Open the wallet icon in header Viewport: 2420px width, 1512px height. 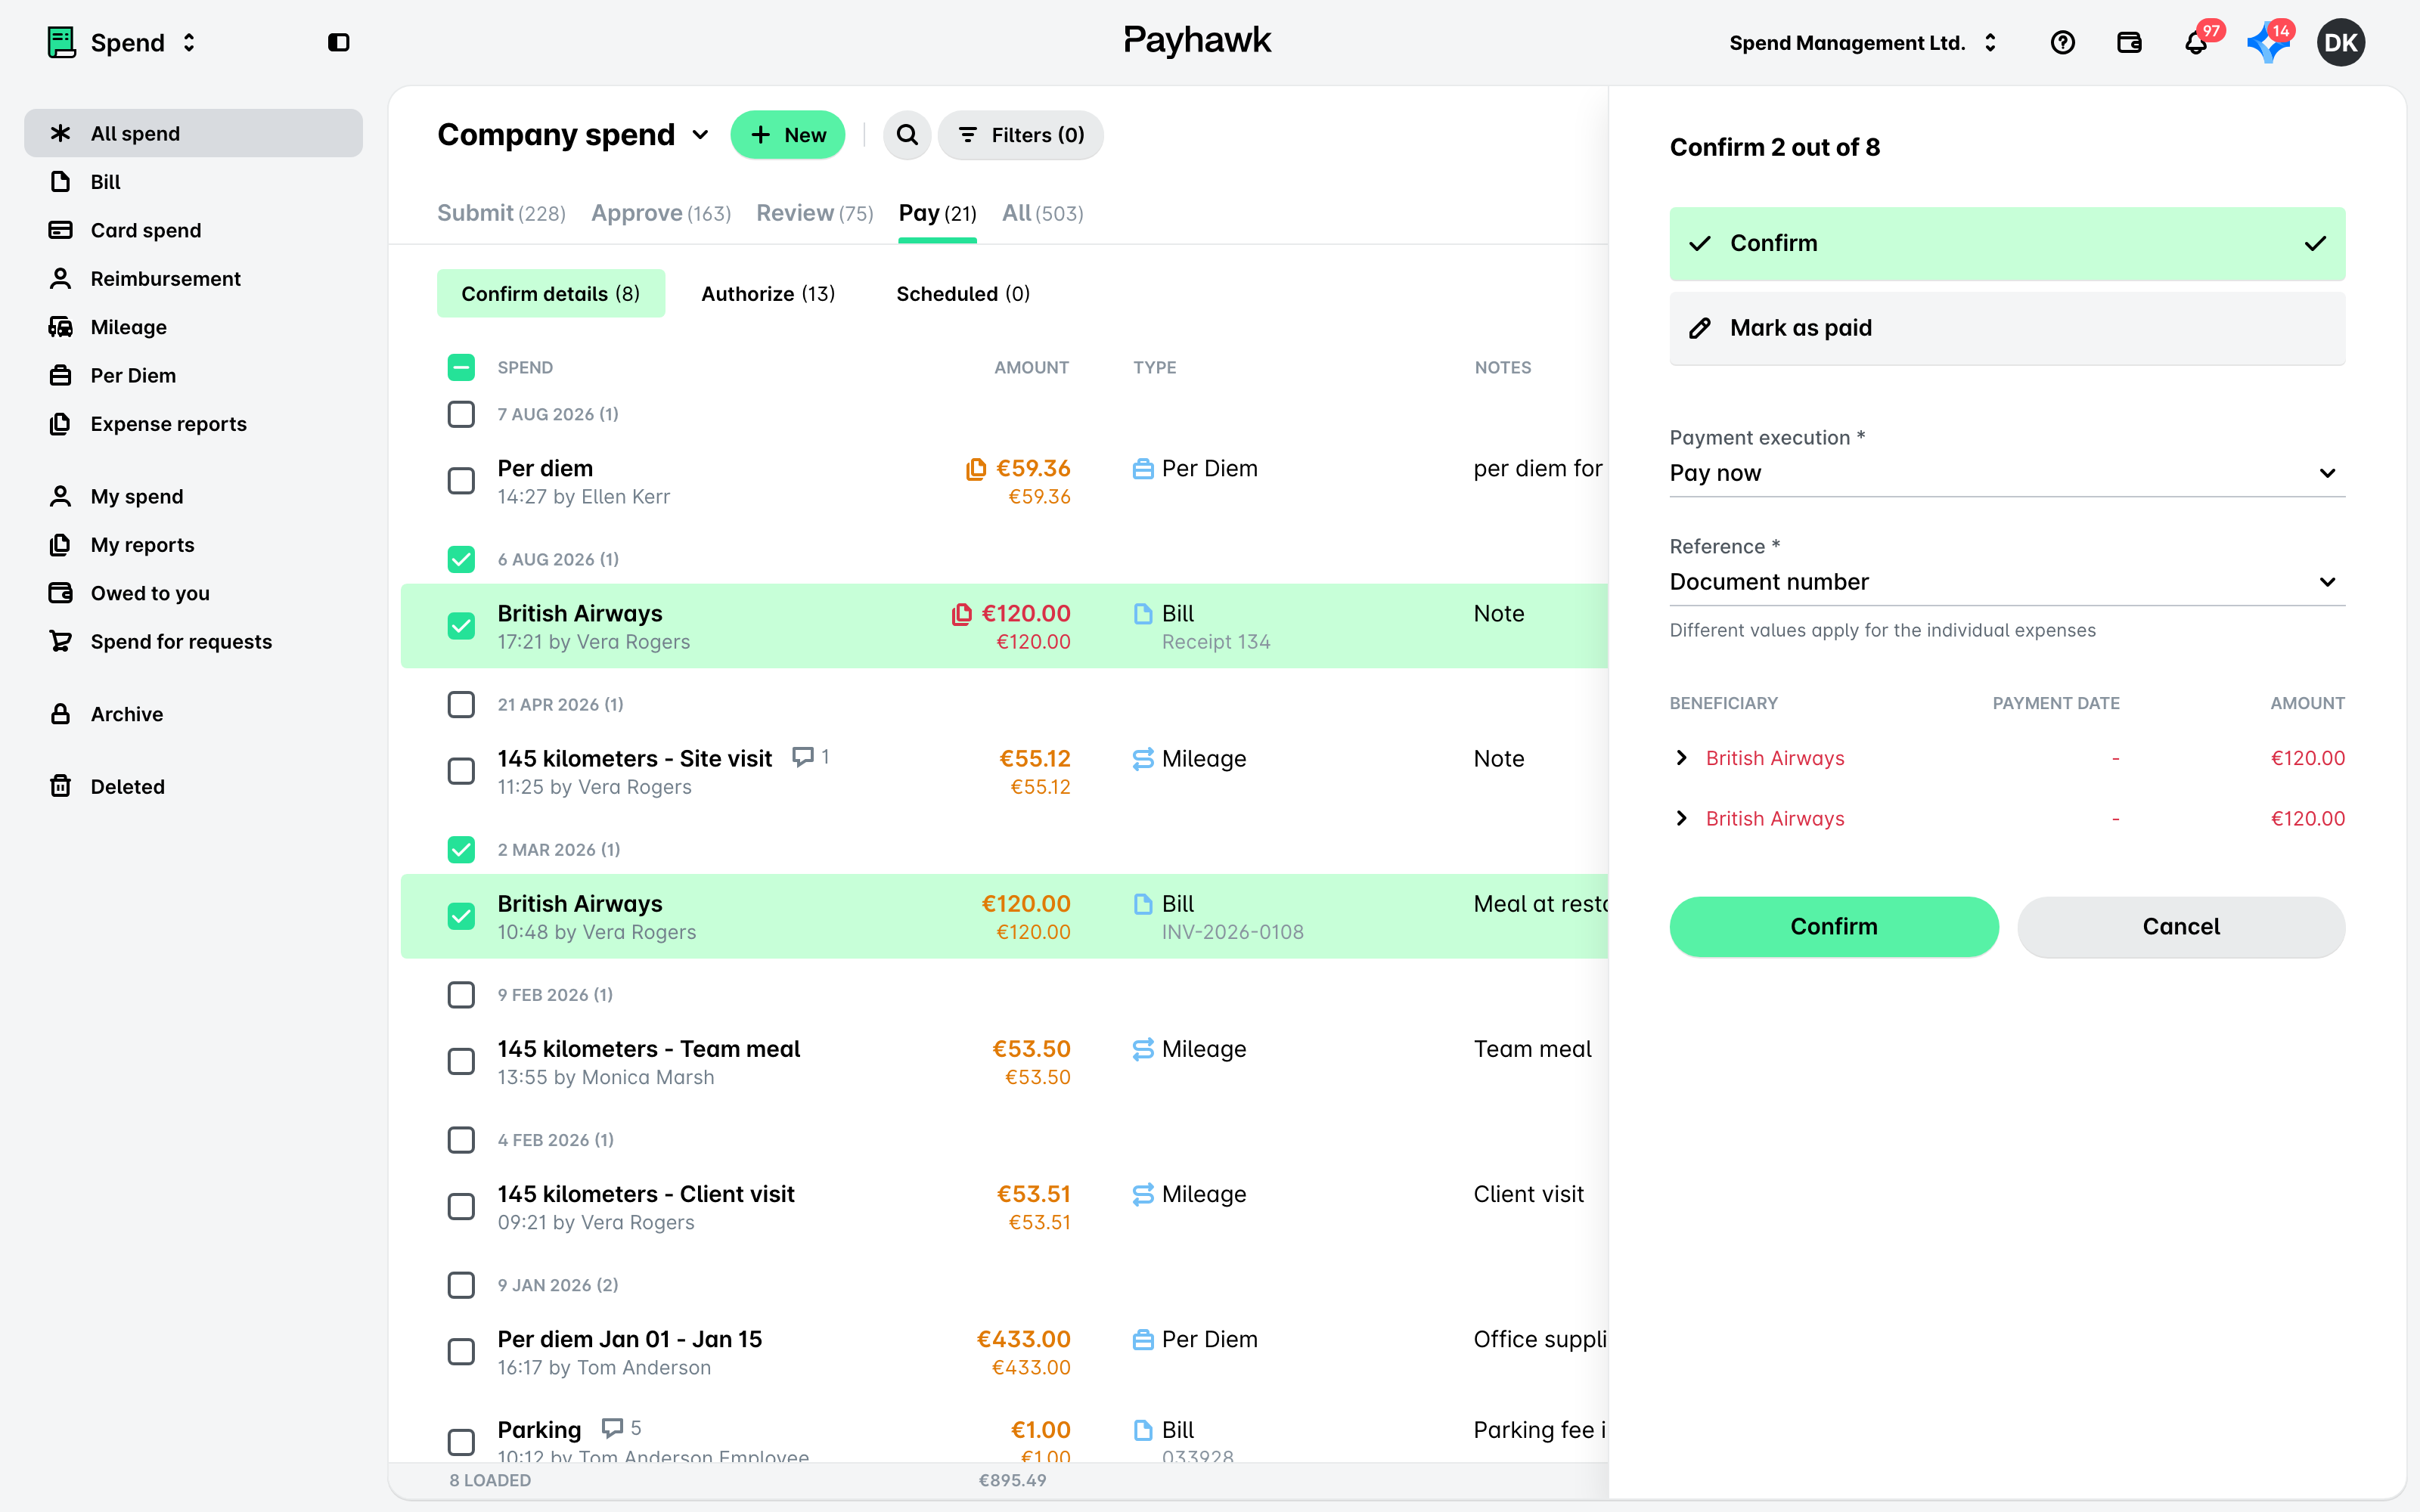pyautogui.click(x=2129, y=42)
